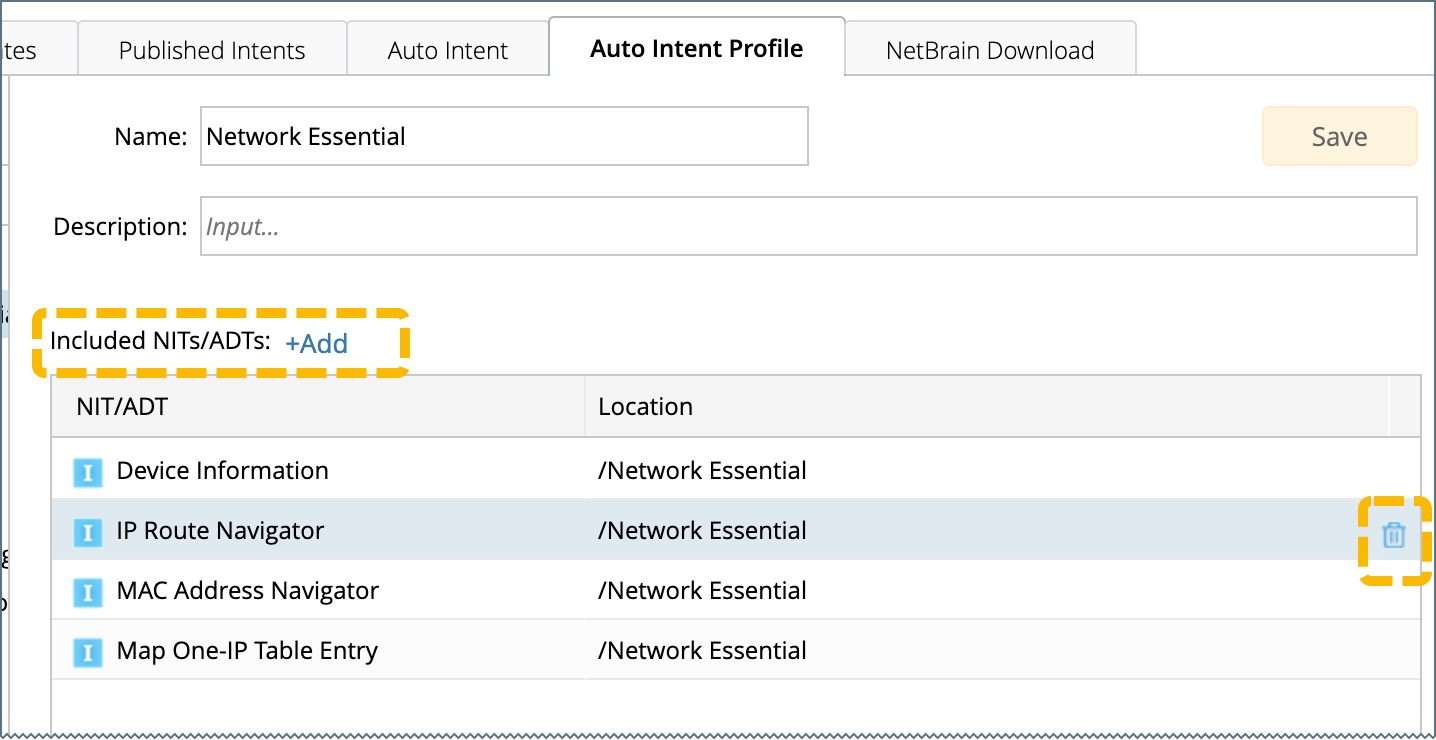
Task: Click into the Description input field
Action: [x=808, y=227]
